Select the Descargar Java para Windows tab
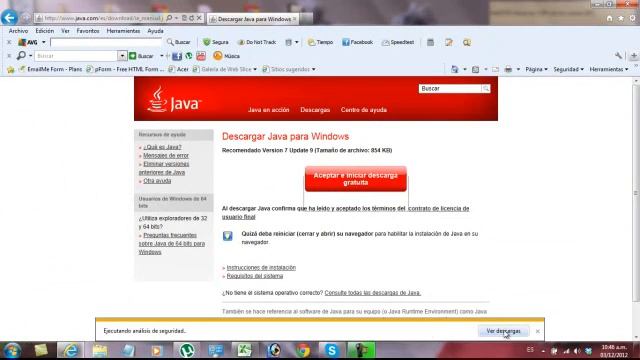 (x=253, y=19)
